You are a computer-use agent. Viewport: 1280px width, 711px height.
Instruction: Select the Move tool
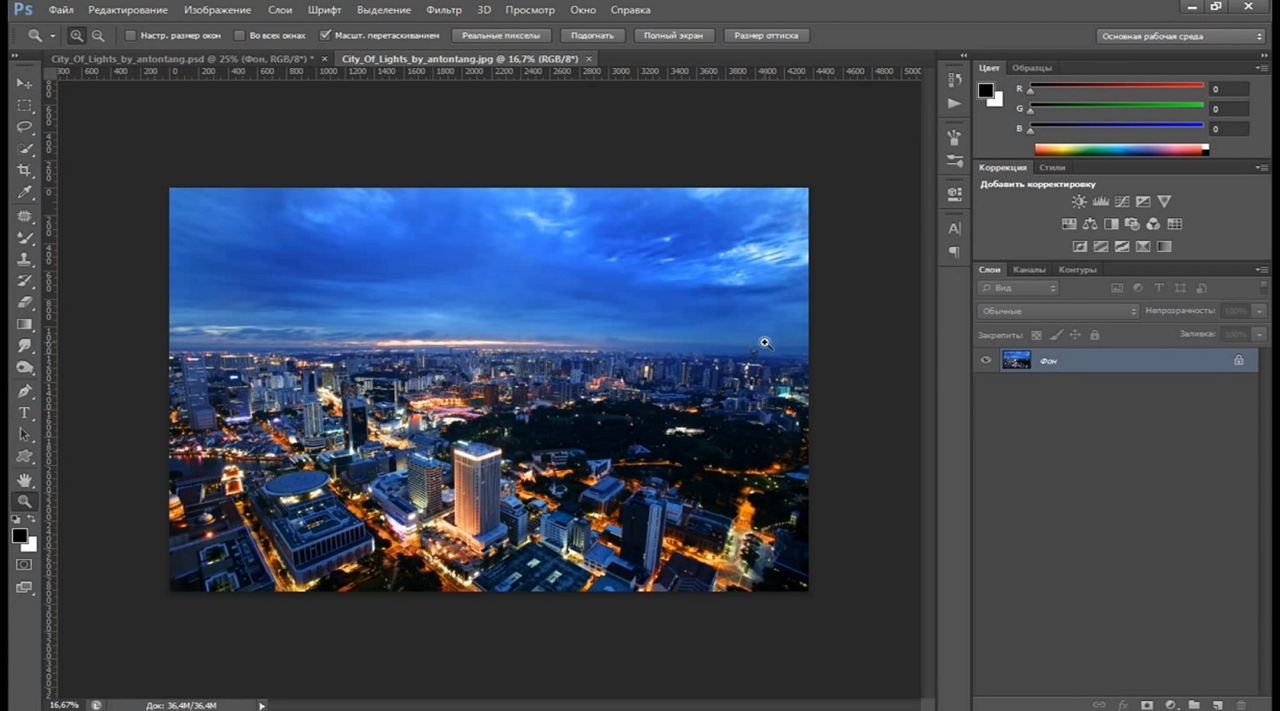[x=25, y=83]
